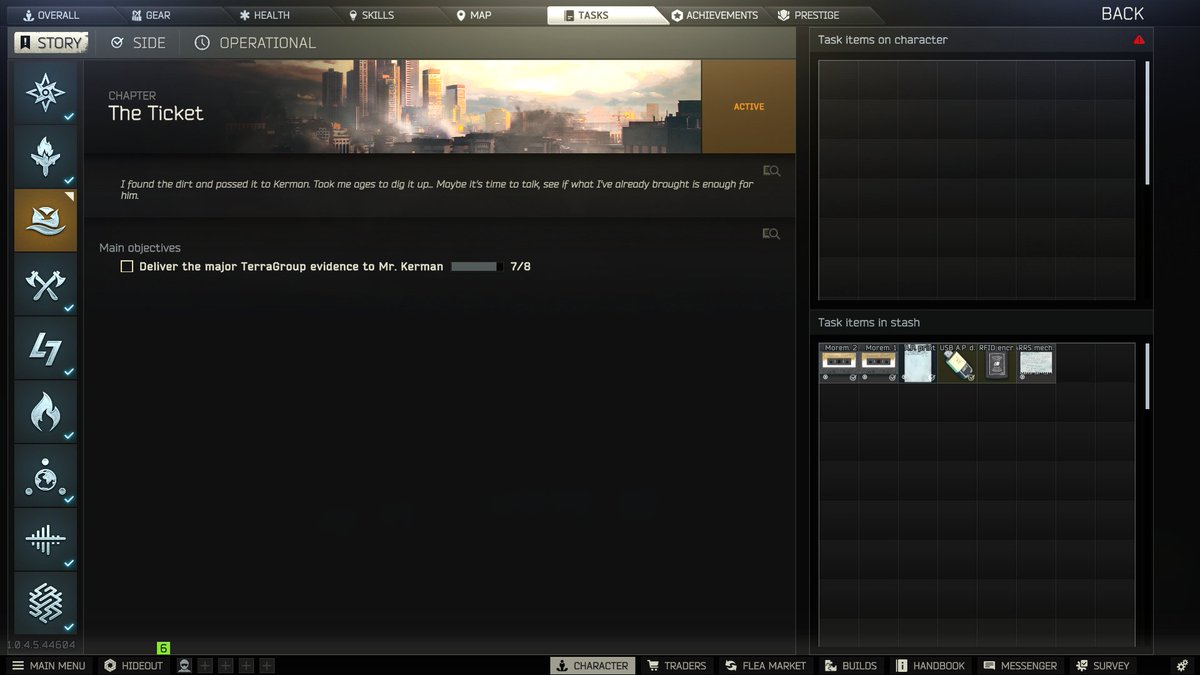Select the A.P. print paper item
This screenshot has height=675, width=1200.
(x=918, y=363)
